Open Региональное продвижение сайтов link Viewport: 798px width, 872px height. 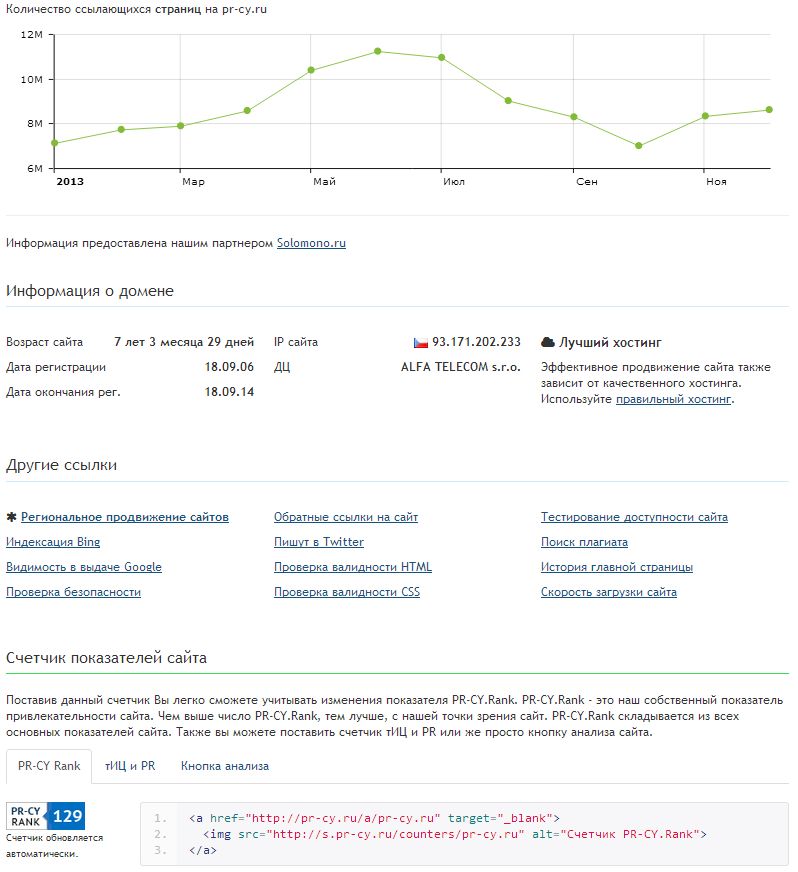click(x=125, y=517)
